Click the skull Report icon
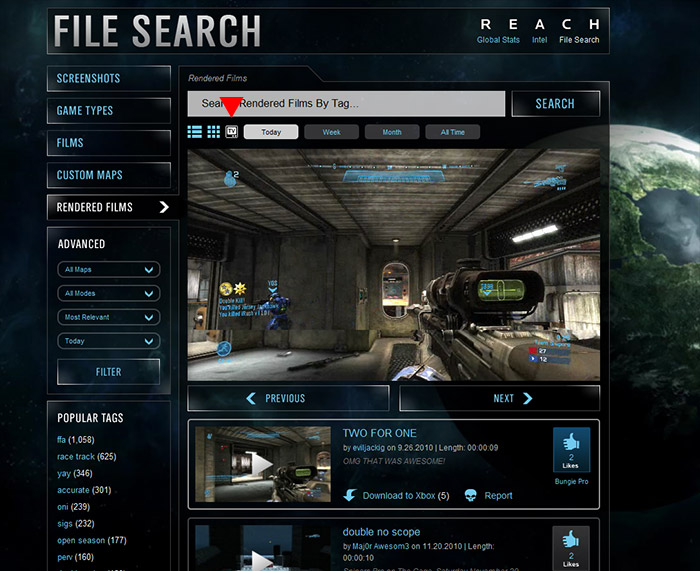 (x=471, y=495)
